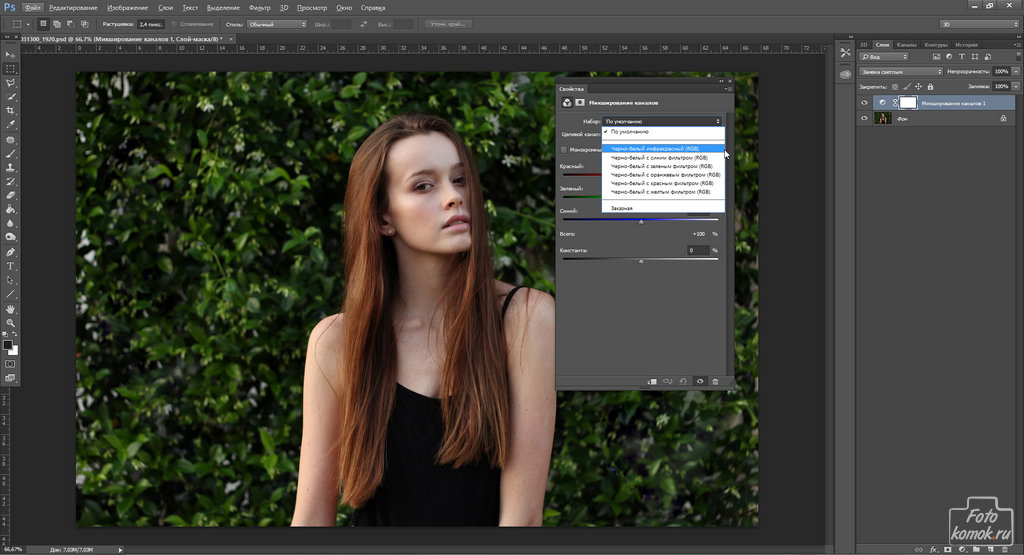Viewport: 1024px width, 555px height.
Task: Select the Eyedropper tool
Action: click(x=10, y=125)
